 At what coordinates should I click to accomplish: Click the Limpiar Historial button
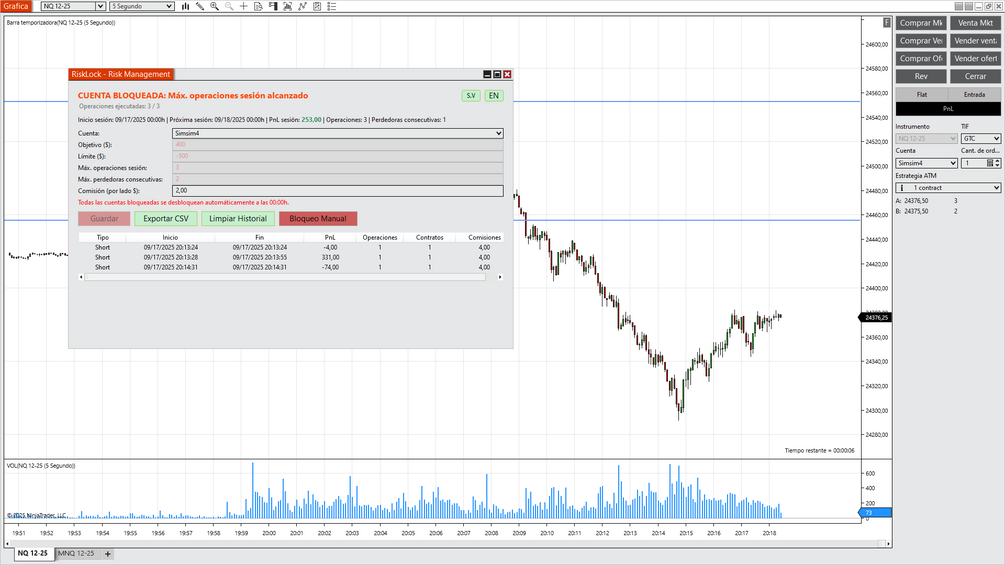point(238,218)
